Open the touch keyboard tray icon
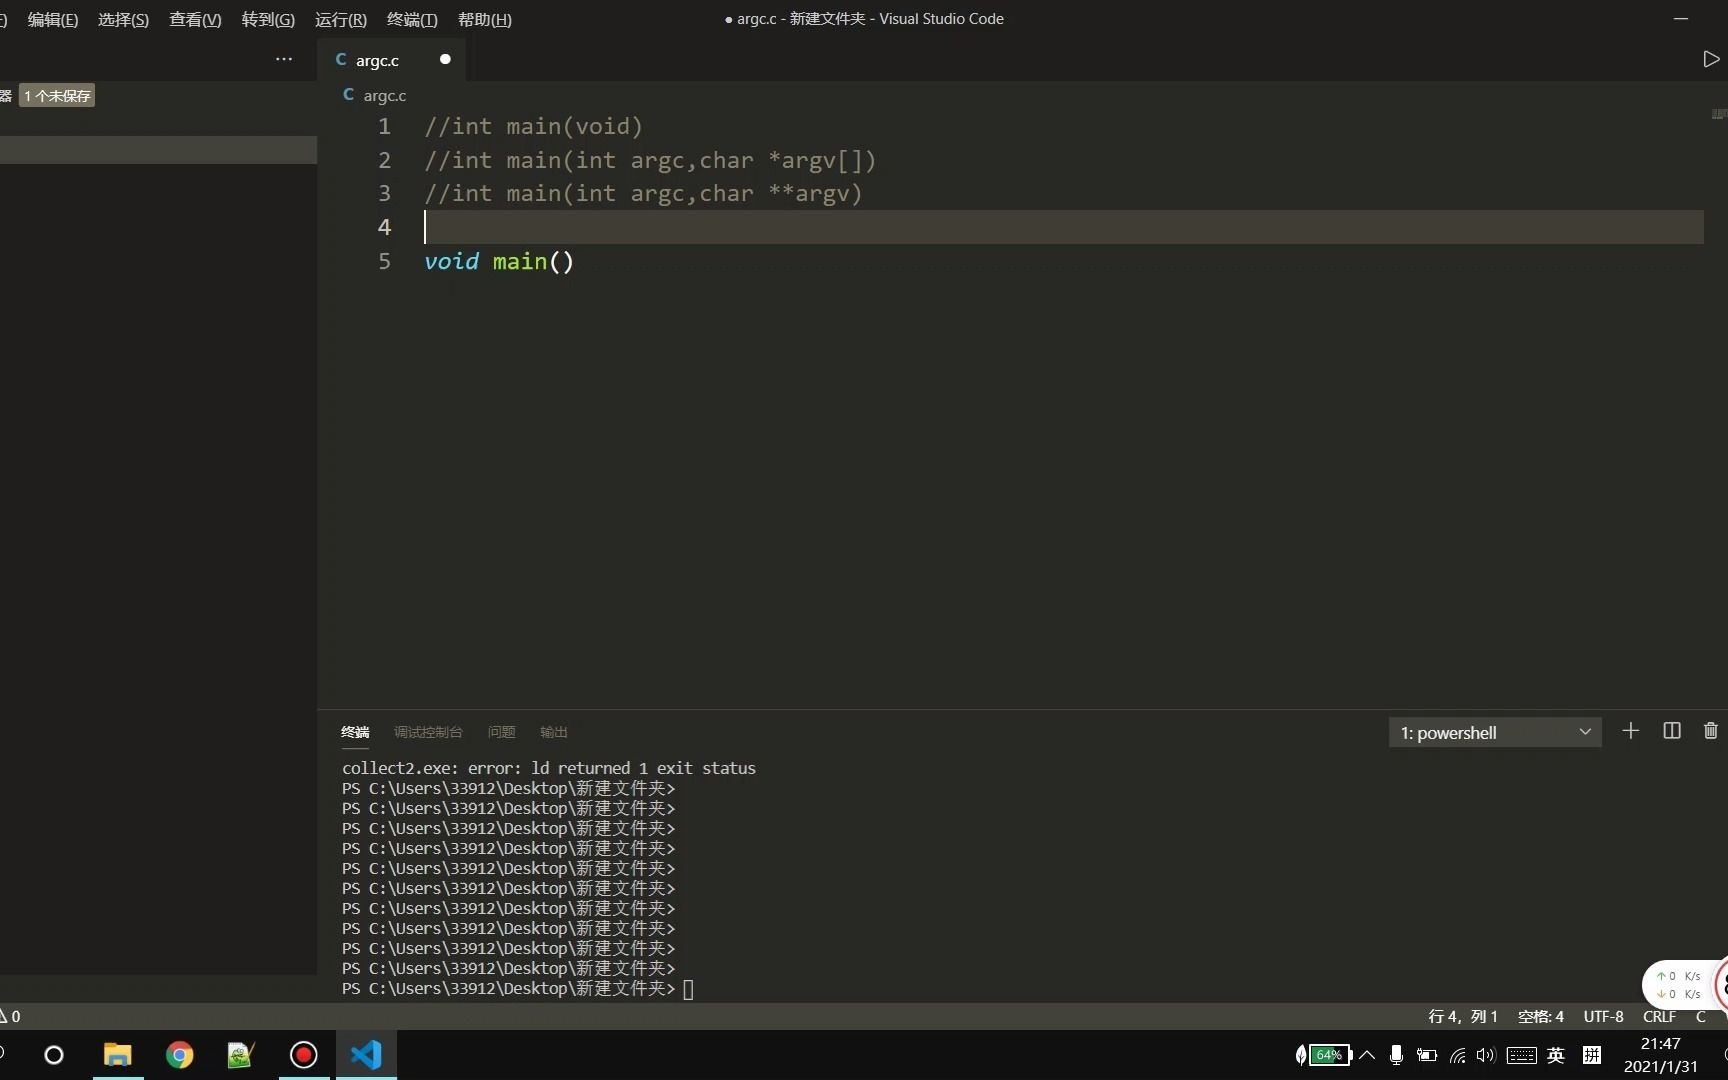 coord(1522,1055)
